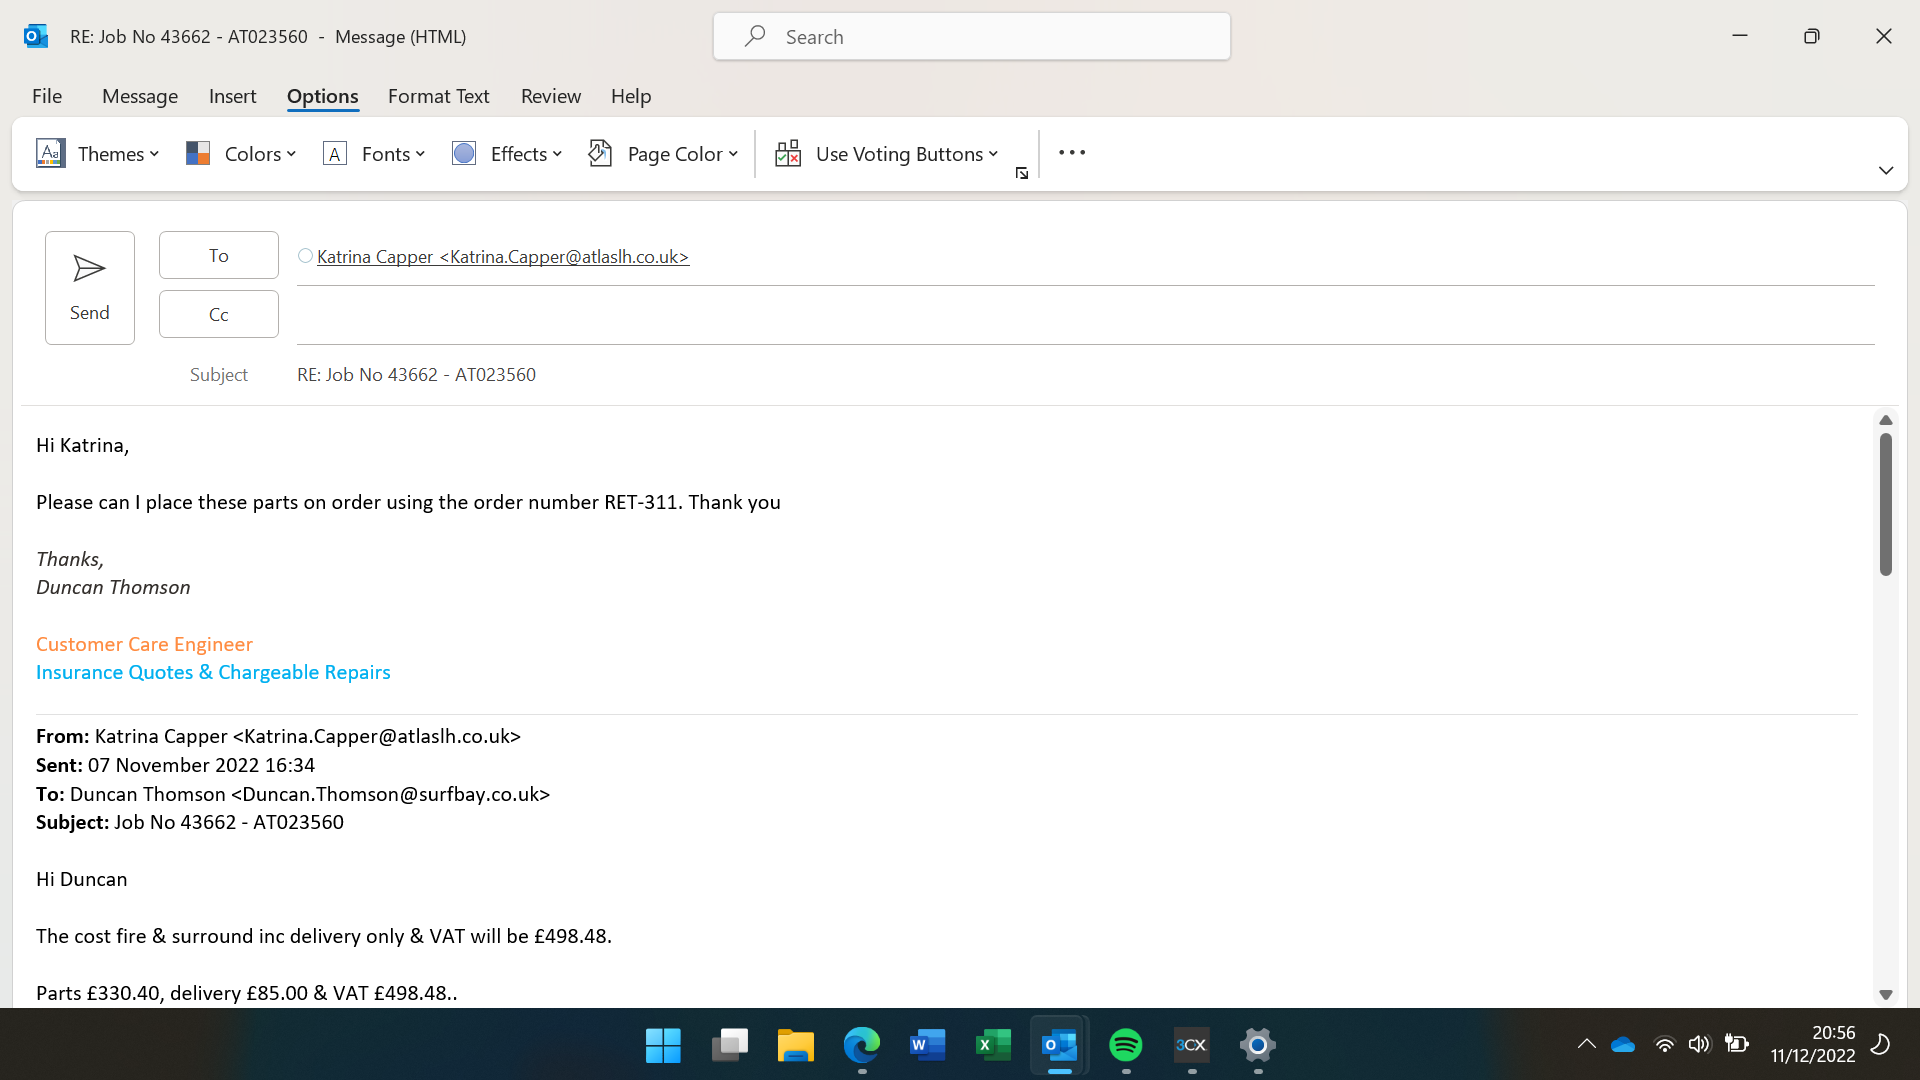The width and height of the screenshot is (1920, 1080).
Task: Click the Subject field text
Action: tap(416, 374)
